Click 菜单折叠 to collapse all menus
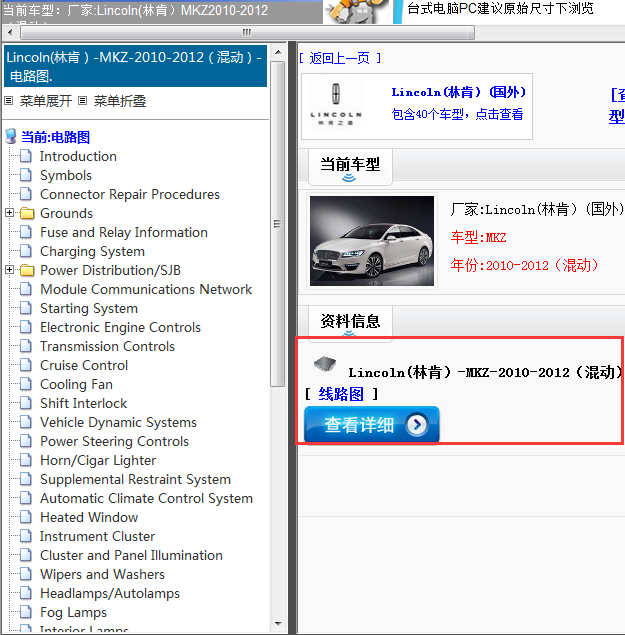This screenshot has width=625, height=635. 120,101
